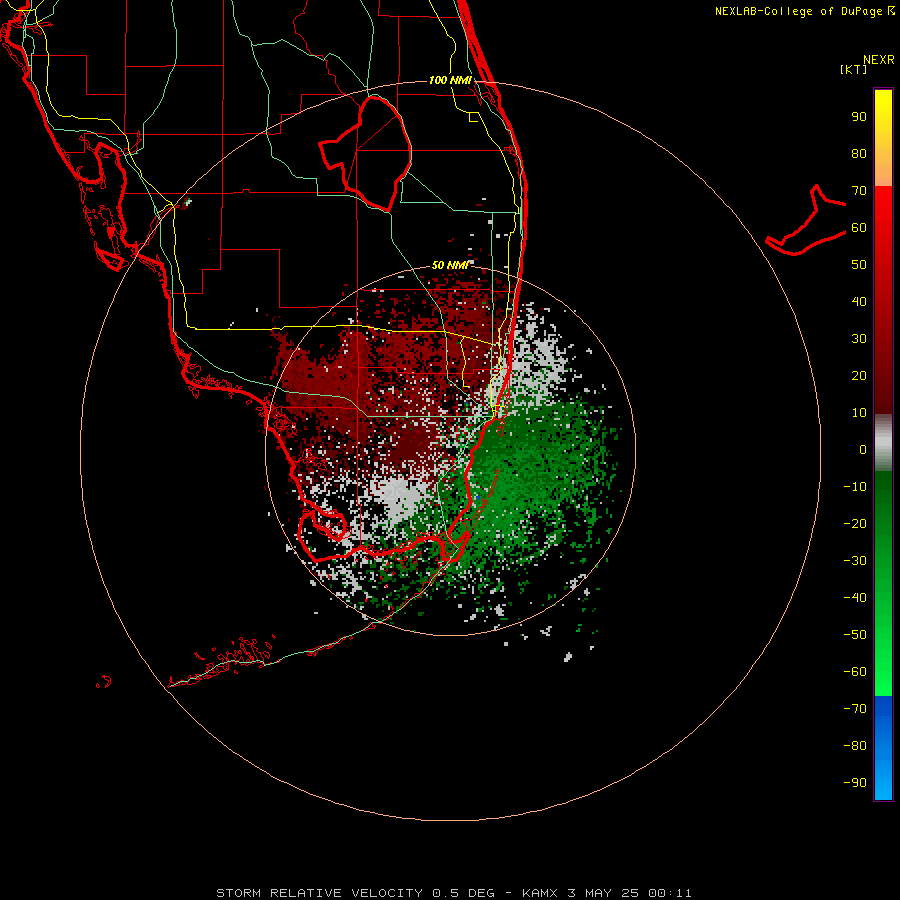The image size is (900, 900).
Task: Click the -80 value on the velocity scale
Action: pos(855,746)
